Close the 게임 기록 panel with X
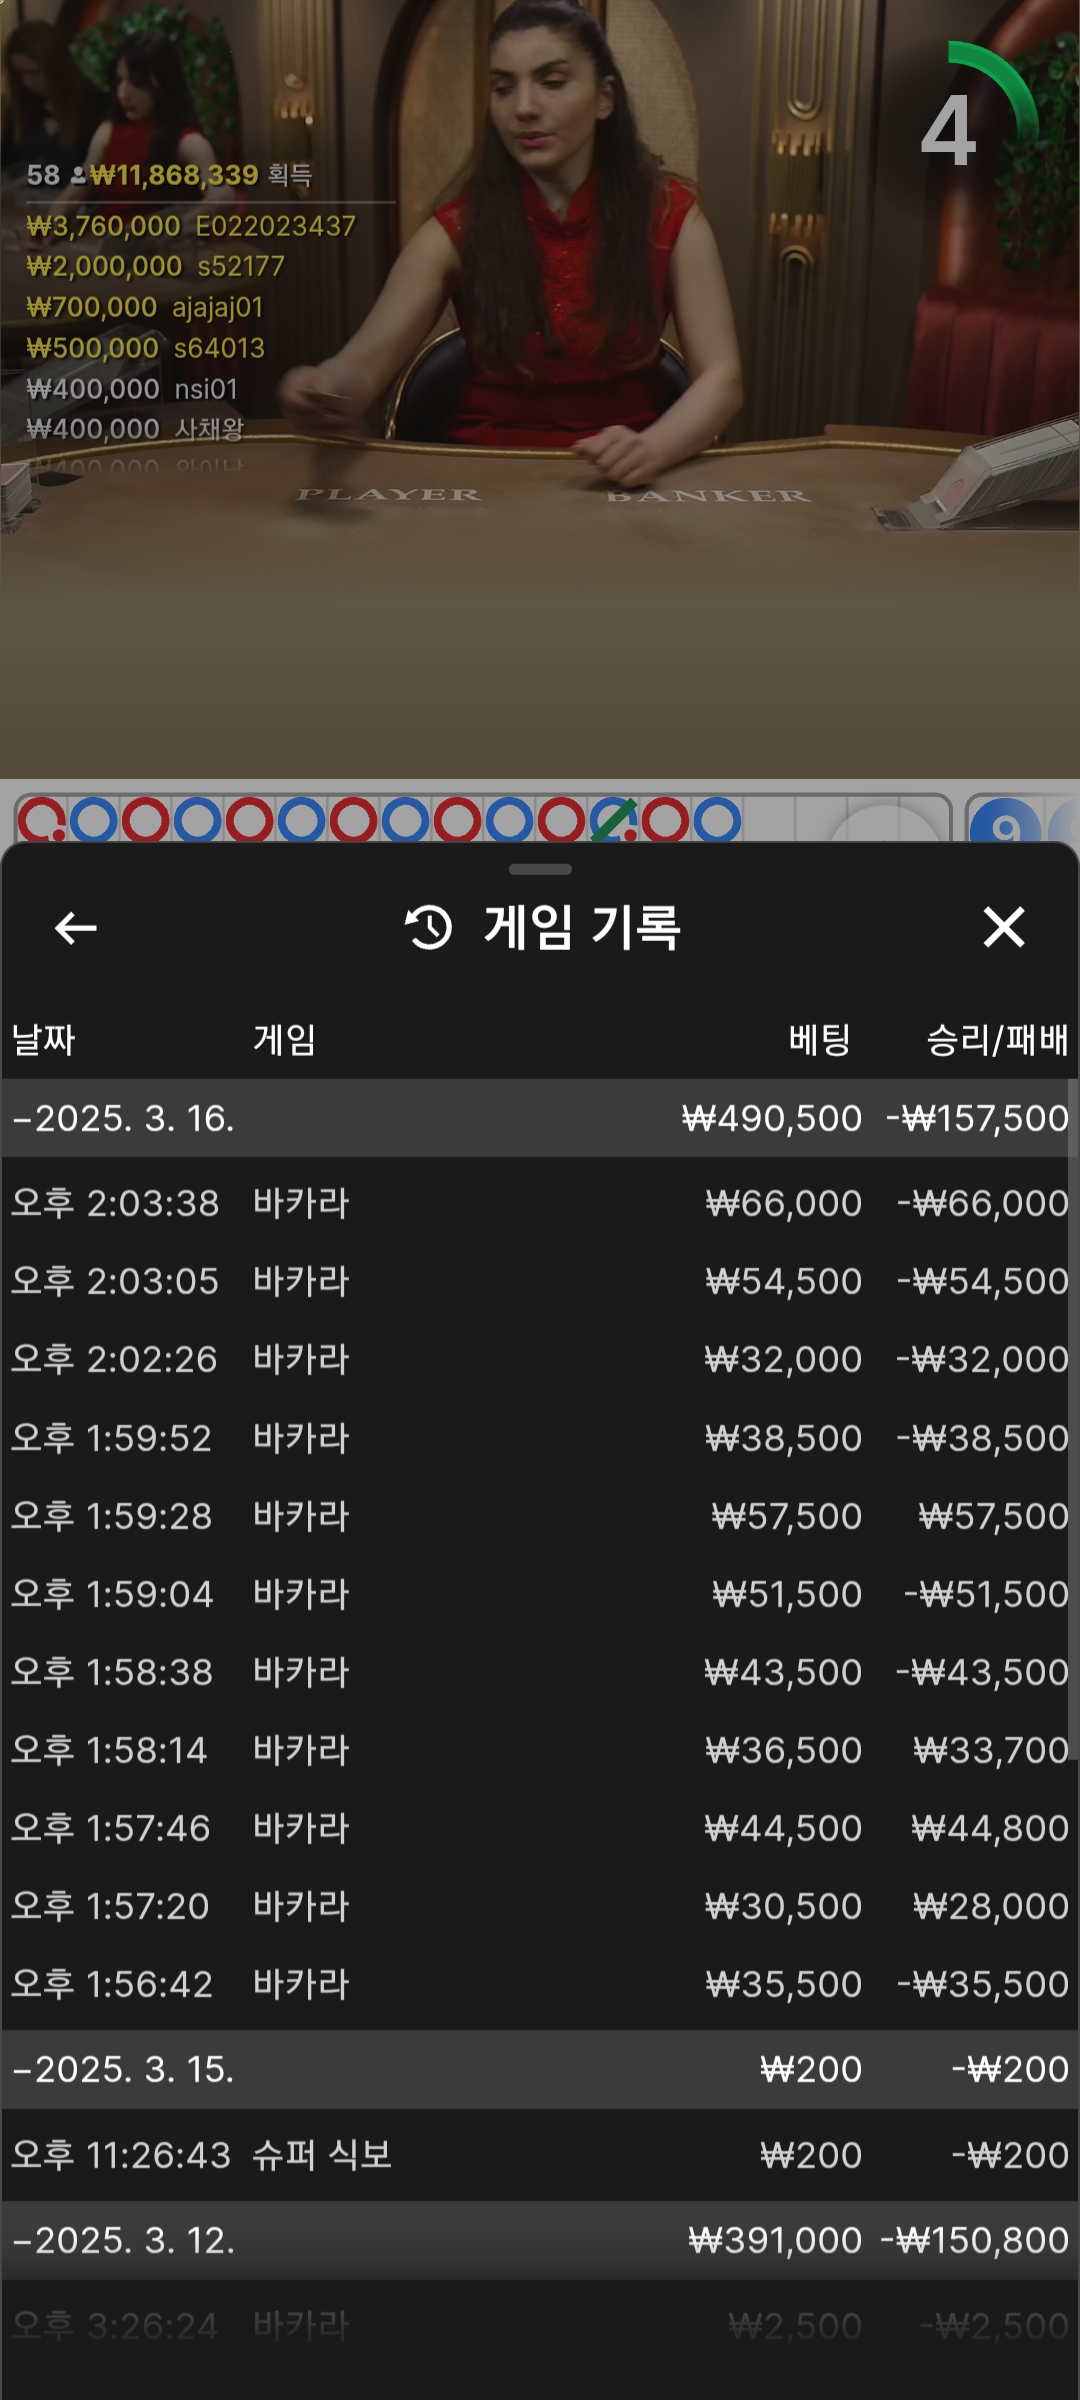The image size is (1080, 2400). 1003,927
